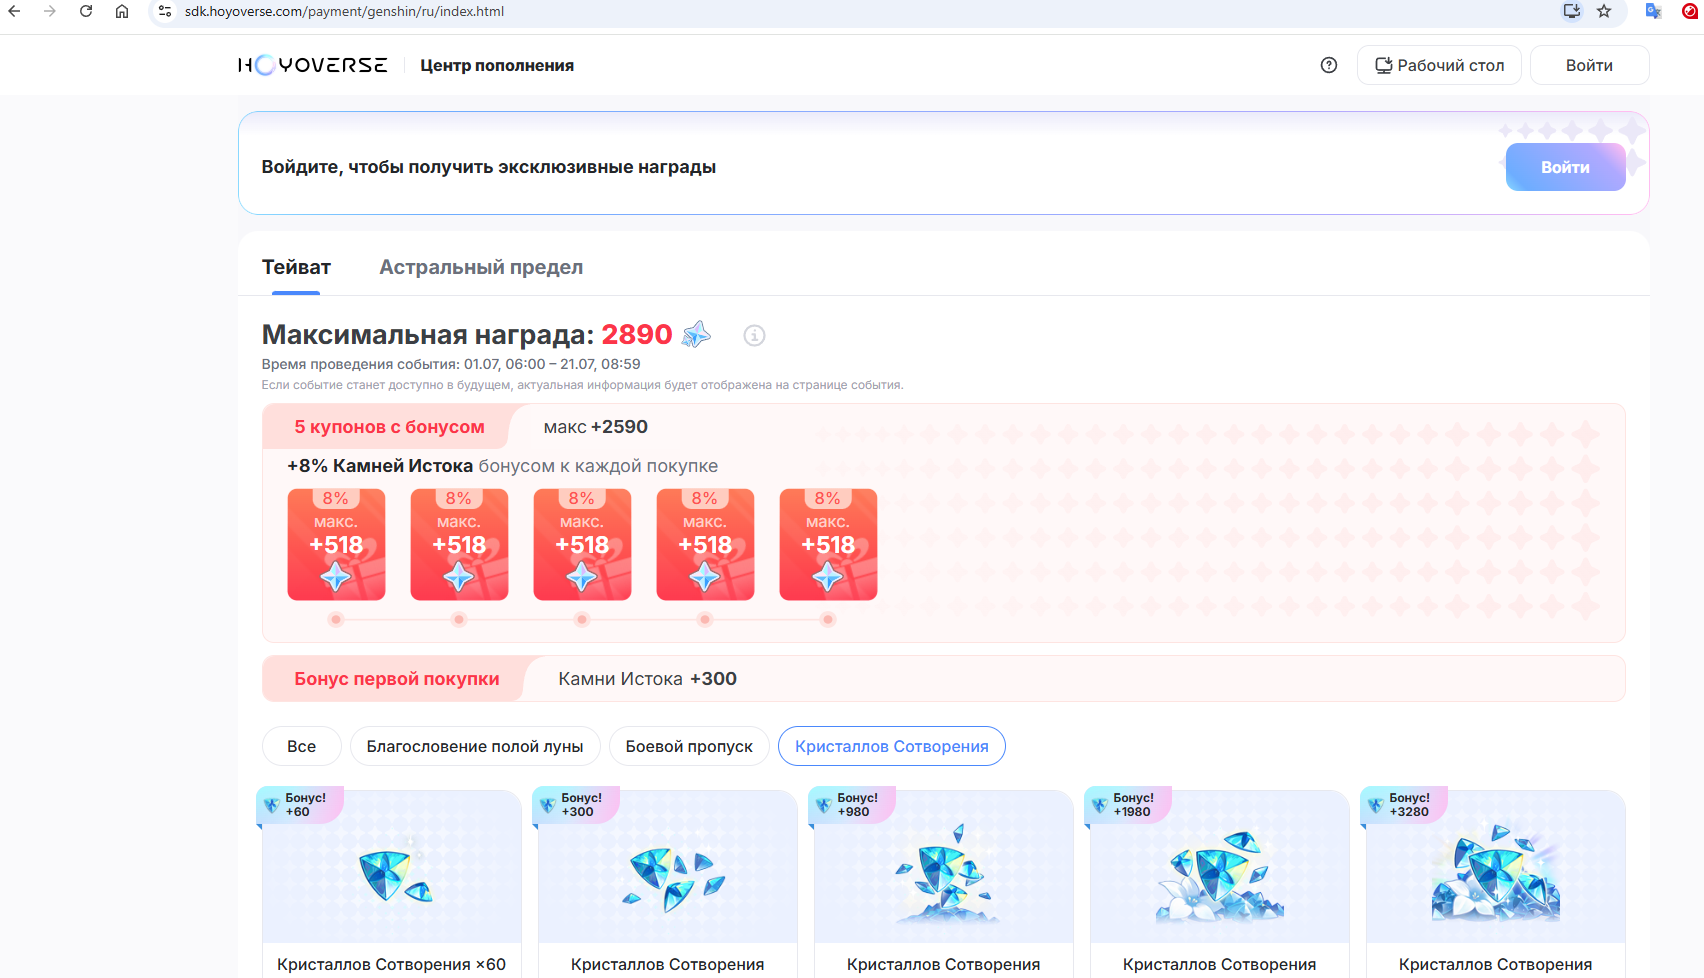Select the second 8% coupon card

[459, 545]
